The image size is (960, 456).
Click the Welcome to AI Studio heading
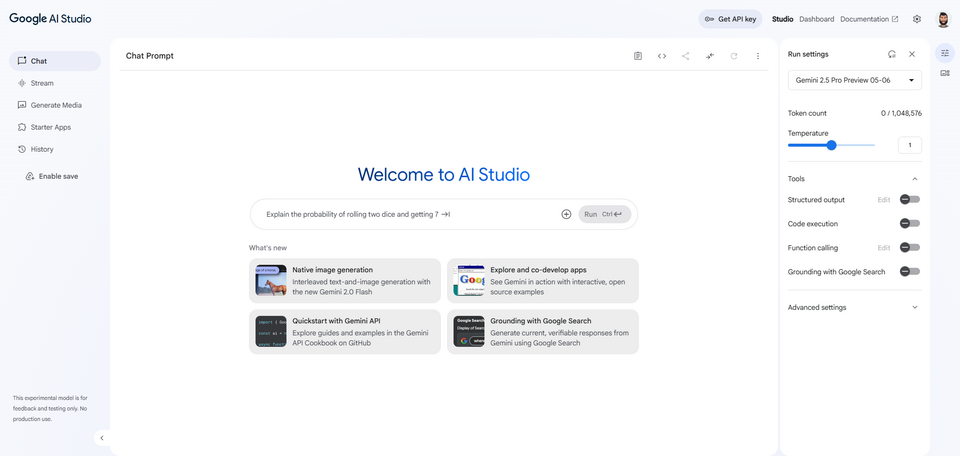444,174
